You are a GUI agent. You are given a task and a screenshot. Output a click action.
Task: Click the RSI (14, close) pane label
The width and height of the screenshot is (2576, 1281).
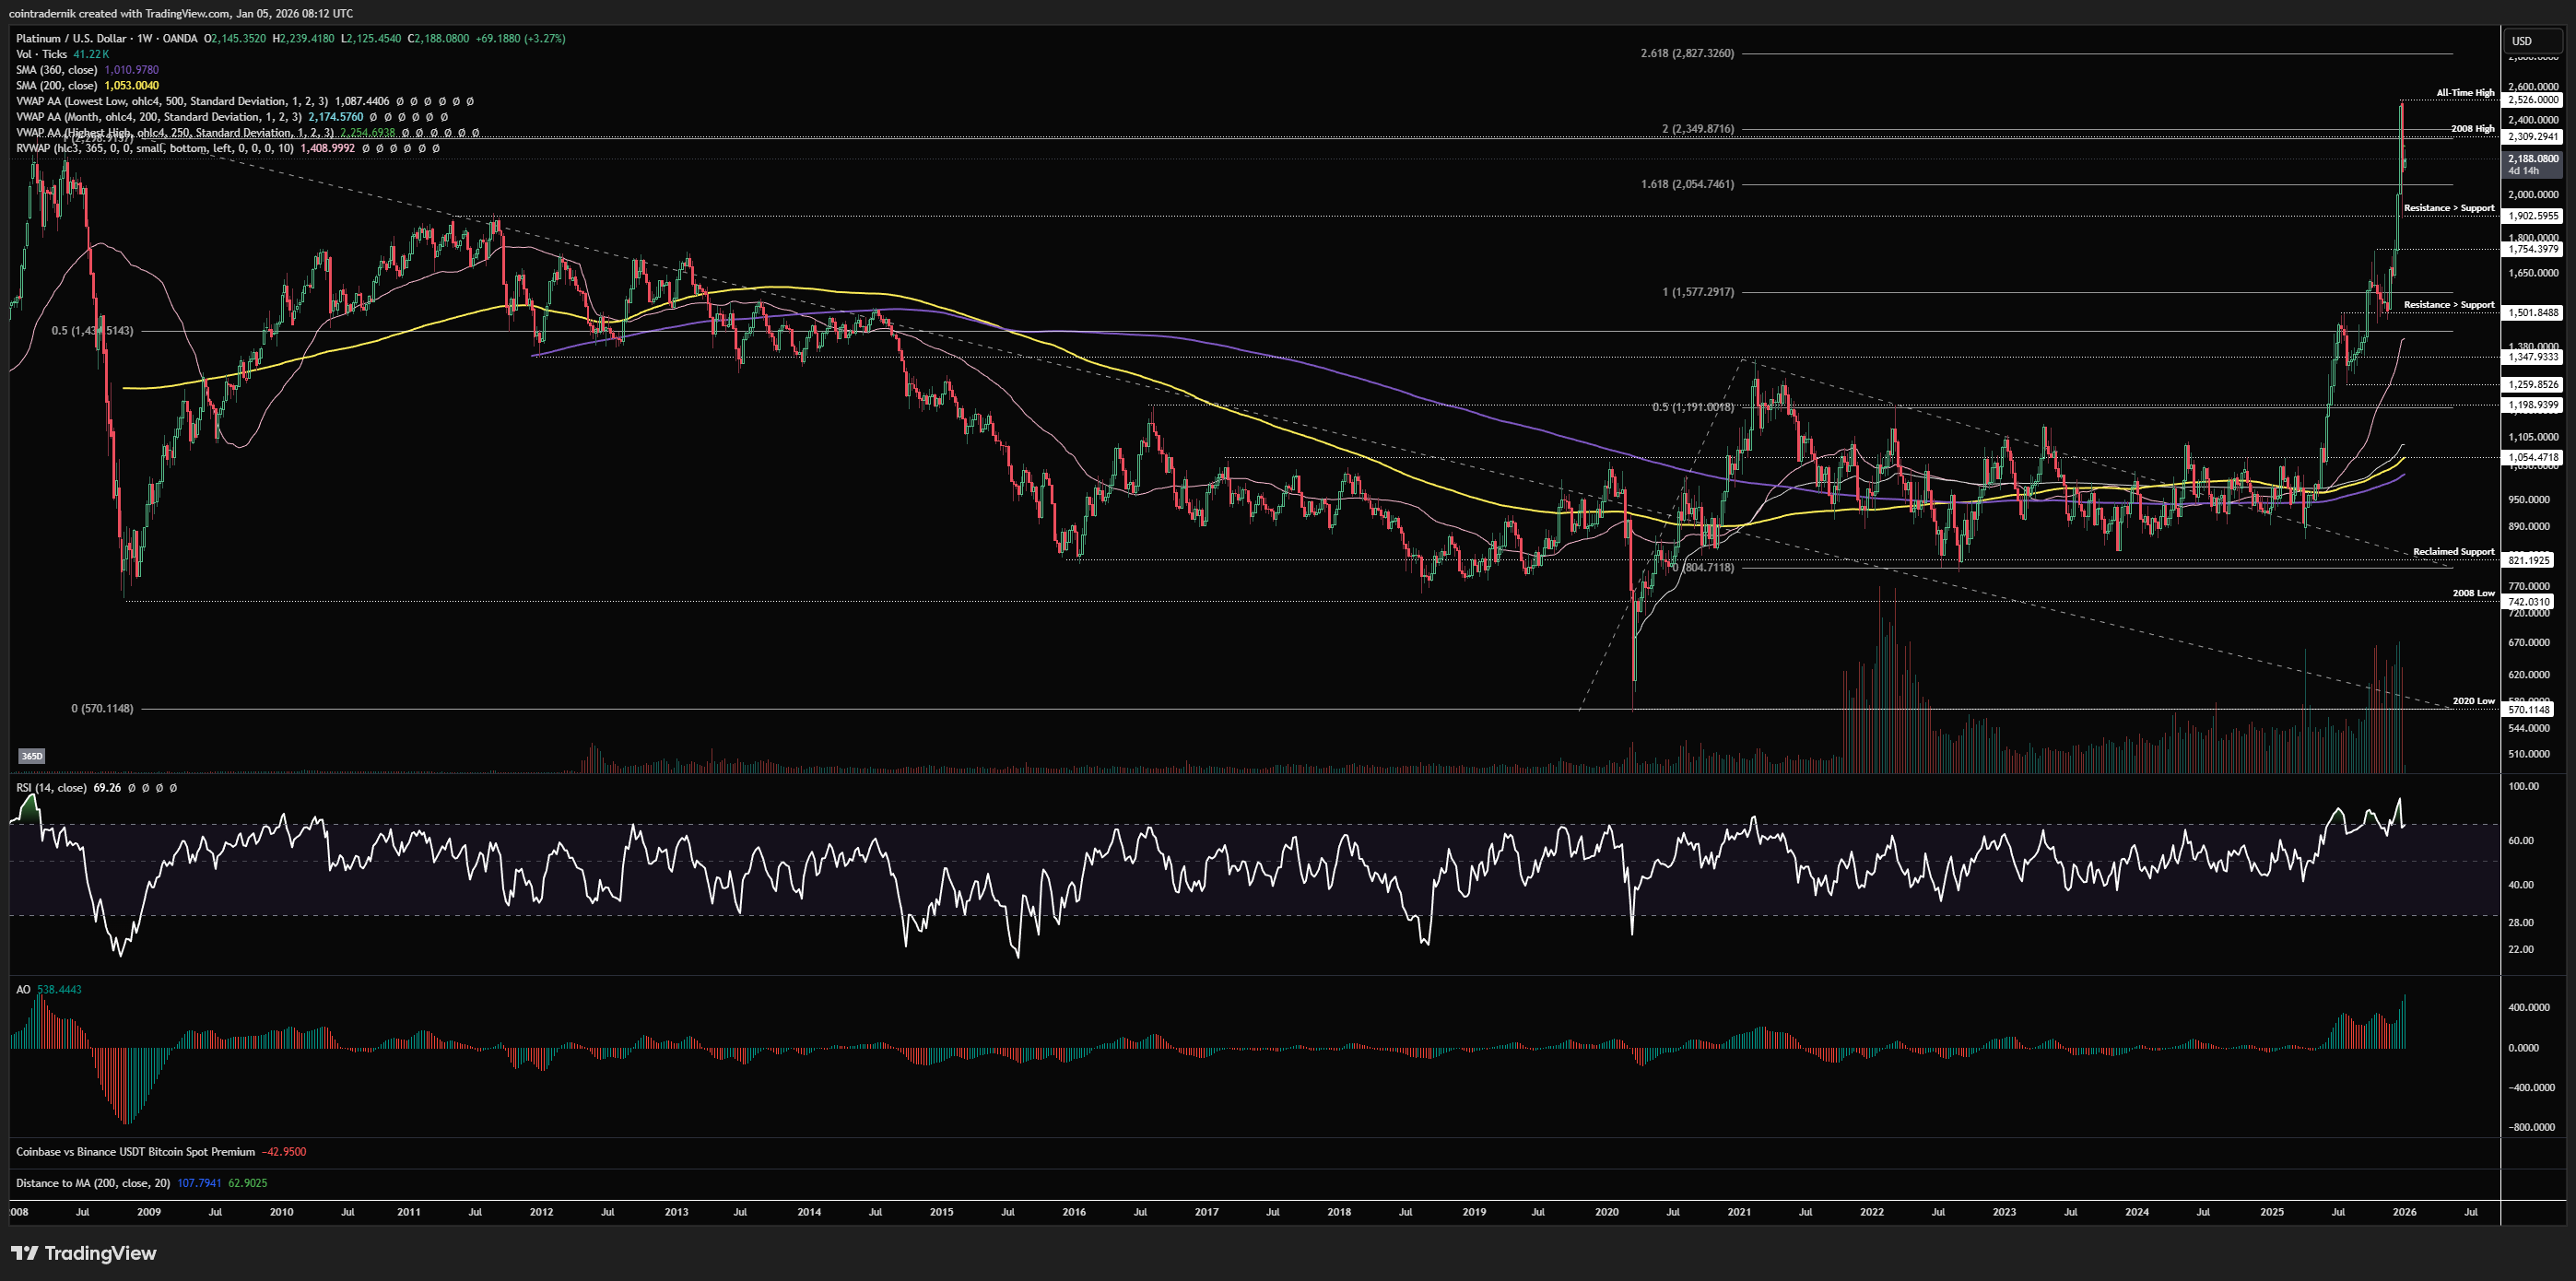51,788
